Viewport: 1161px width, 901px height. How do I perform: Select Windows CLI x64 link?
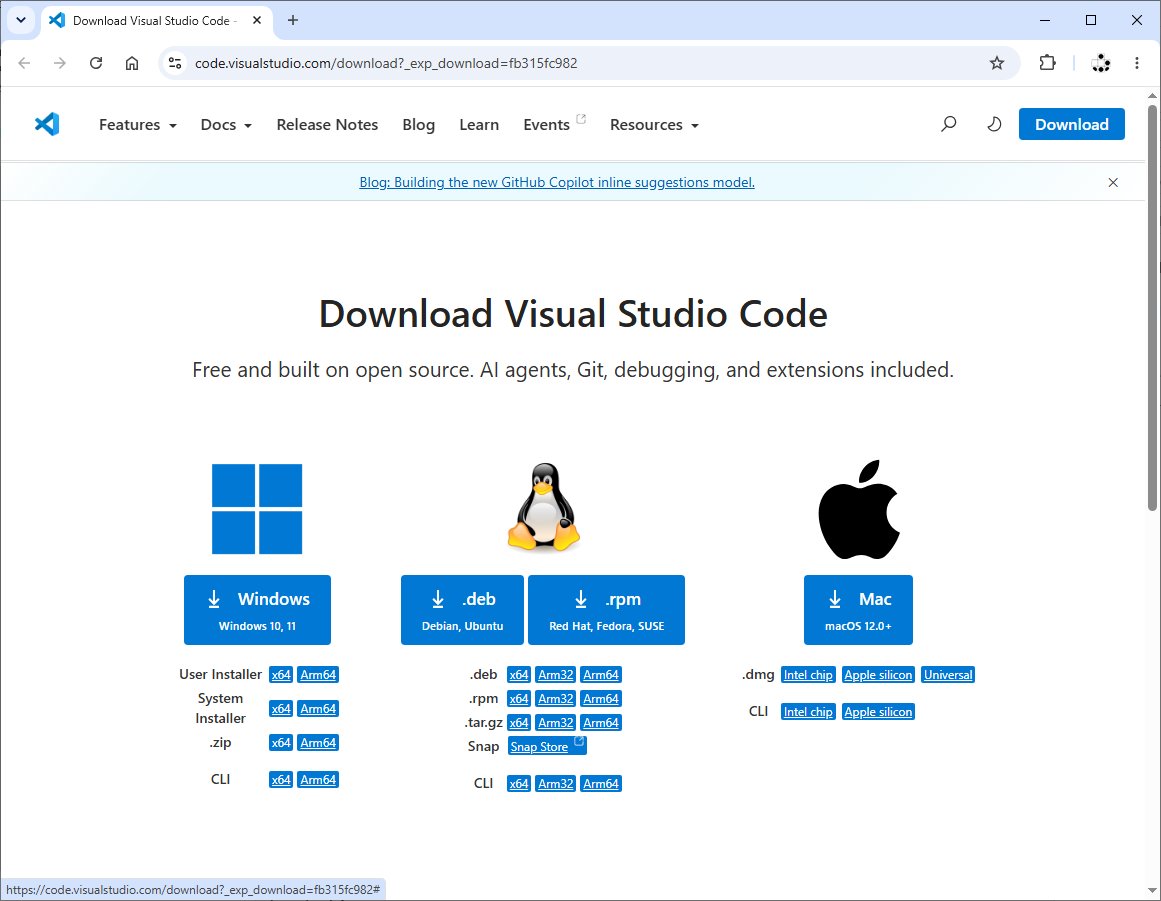[x=281, y=780]
